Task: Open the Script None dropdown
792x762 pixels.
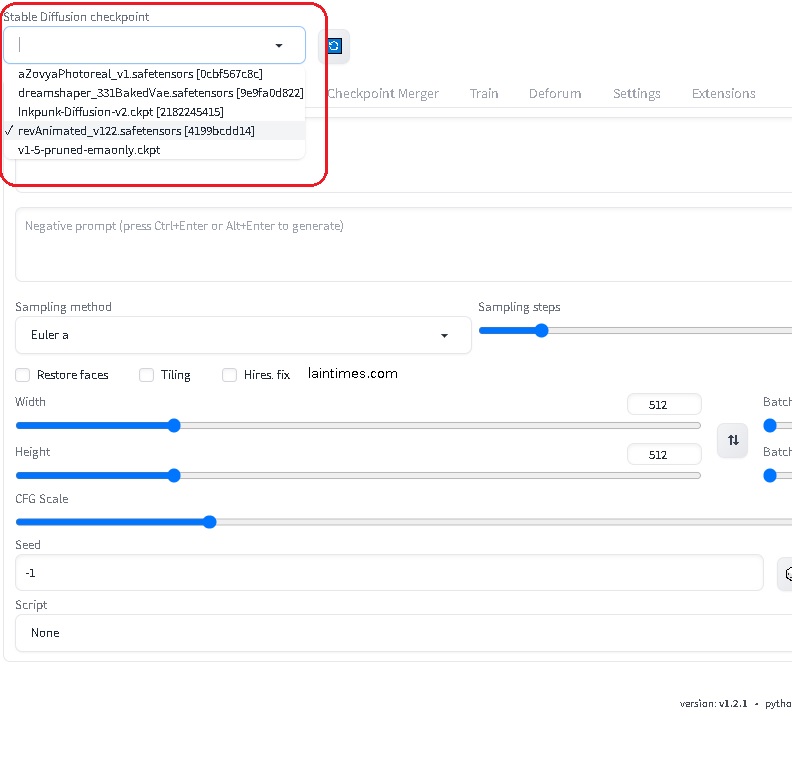Action: 404,633
